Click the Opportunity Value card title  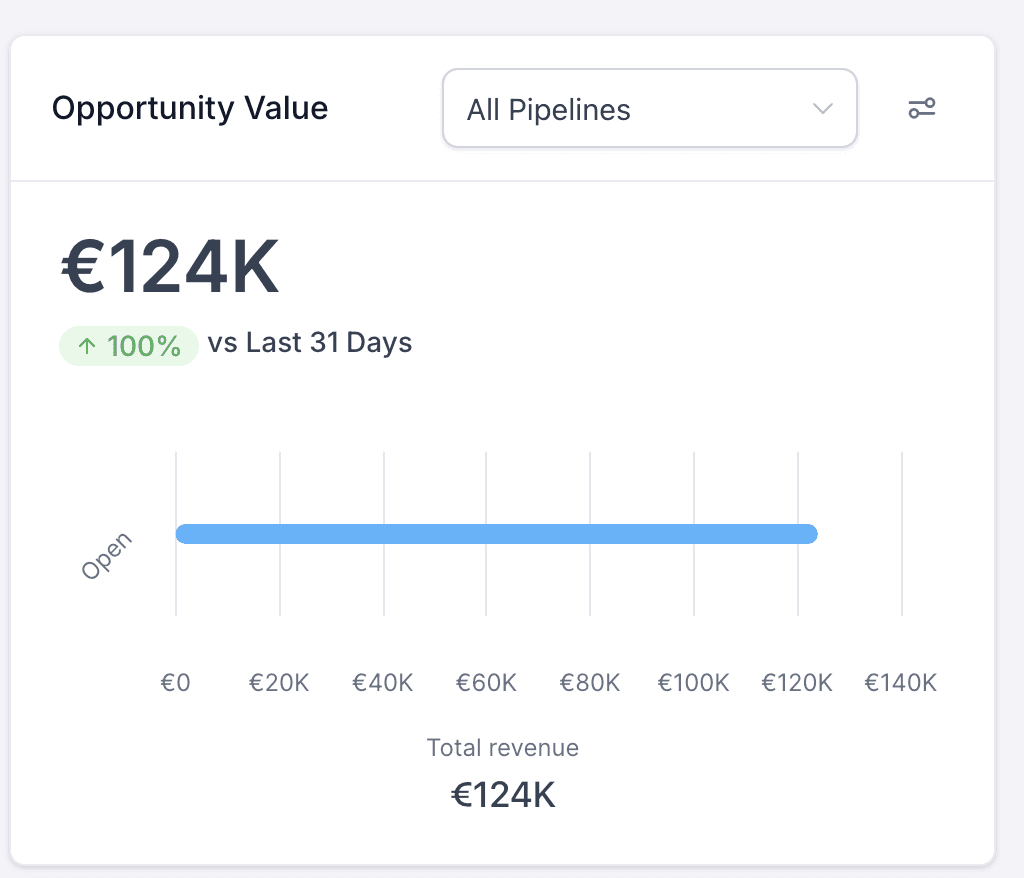190,108
